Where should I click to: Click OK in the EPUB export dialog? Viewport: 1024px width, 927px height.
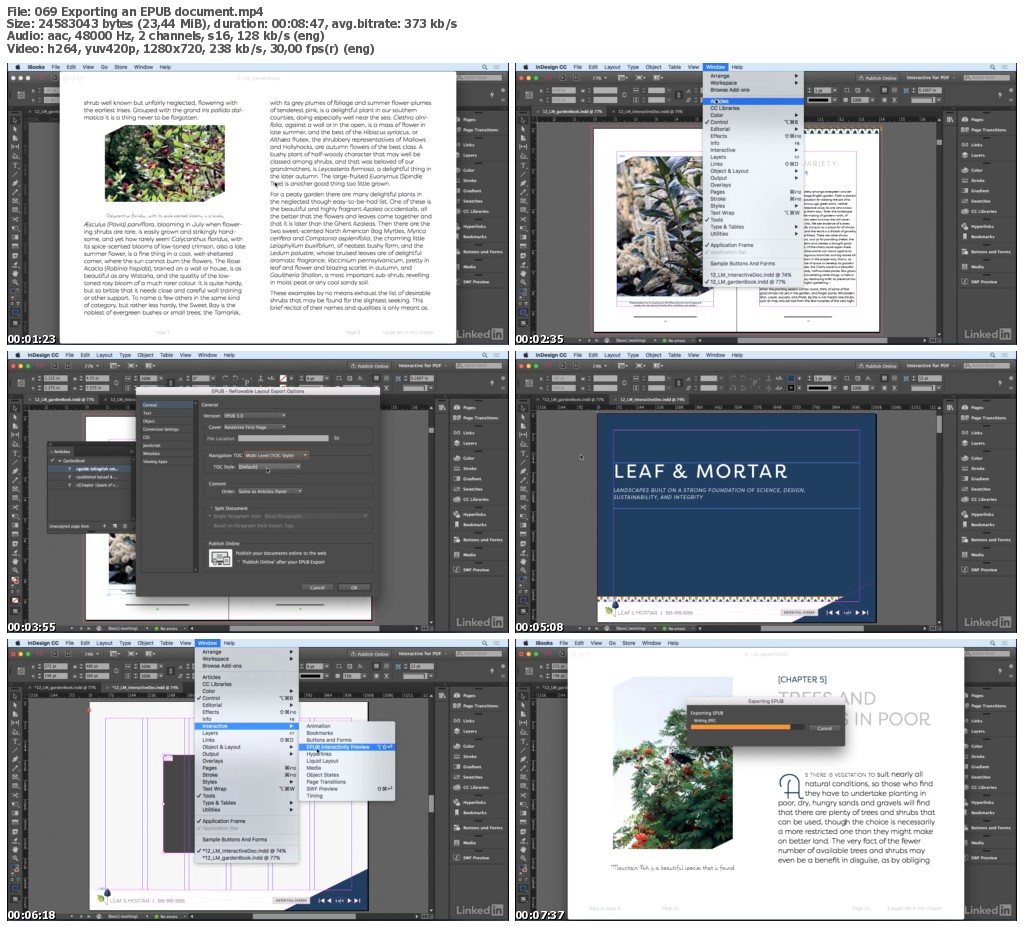355,587
